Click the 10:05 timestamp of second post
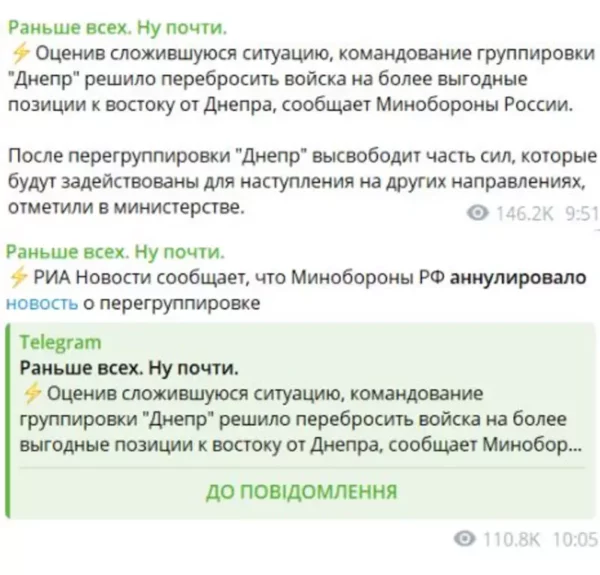This screenshot has width=600, height=575. [576, 539]
